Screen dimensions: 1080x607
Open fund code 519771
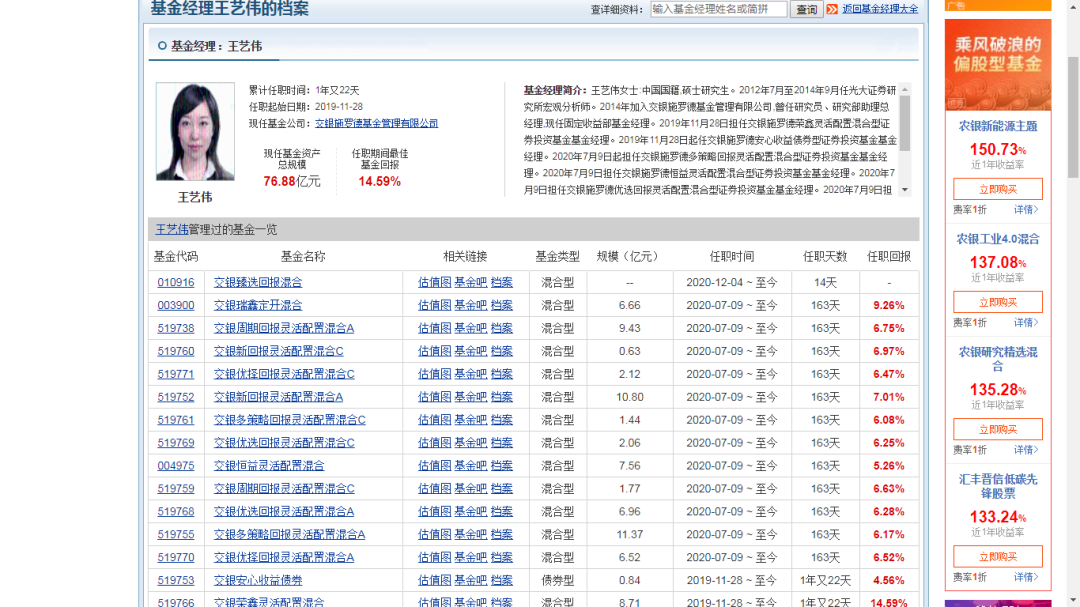pyautogui.click(x=176, y=374)
